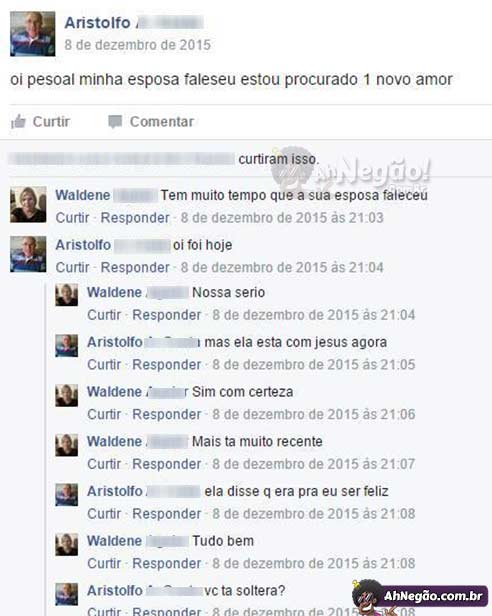Click Responder under 'Tem muito tempo' comment
The image size is (492, 616).
point(135,218)
